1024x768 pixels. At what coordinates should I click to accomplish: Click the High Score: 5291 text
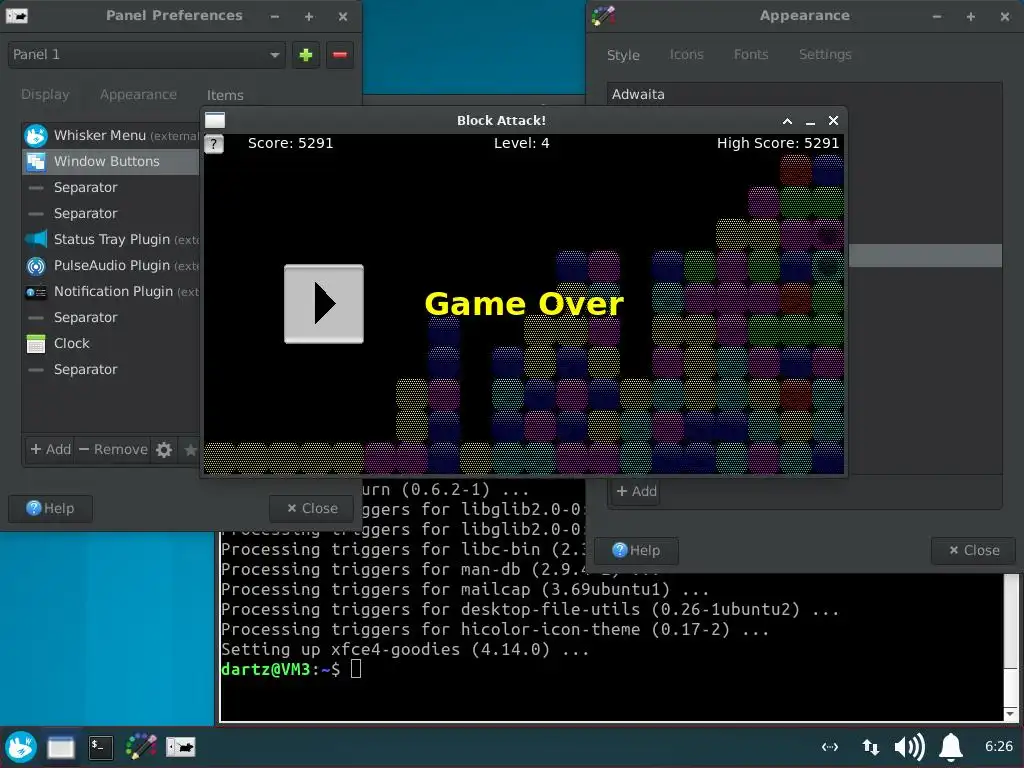pyautogui.click(x=778, y=143)
